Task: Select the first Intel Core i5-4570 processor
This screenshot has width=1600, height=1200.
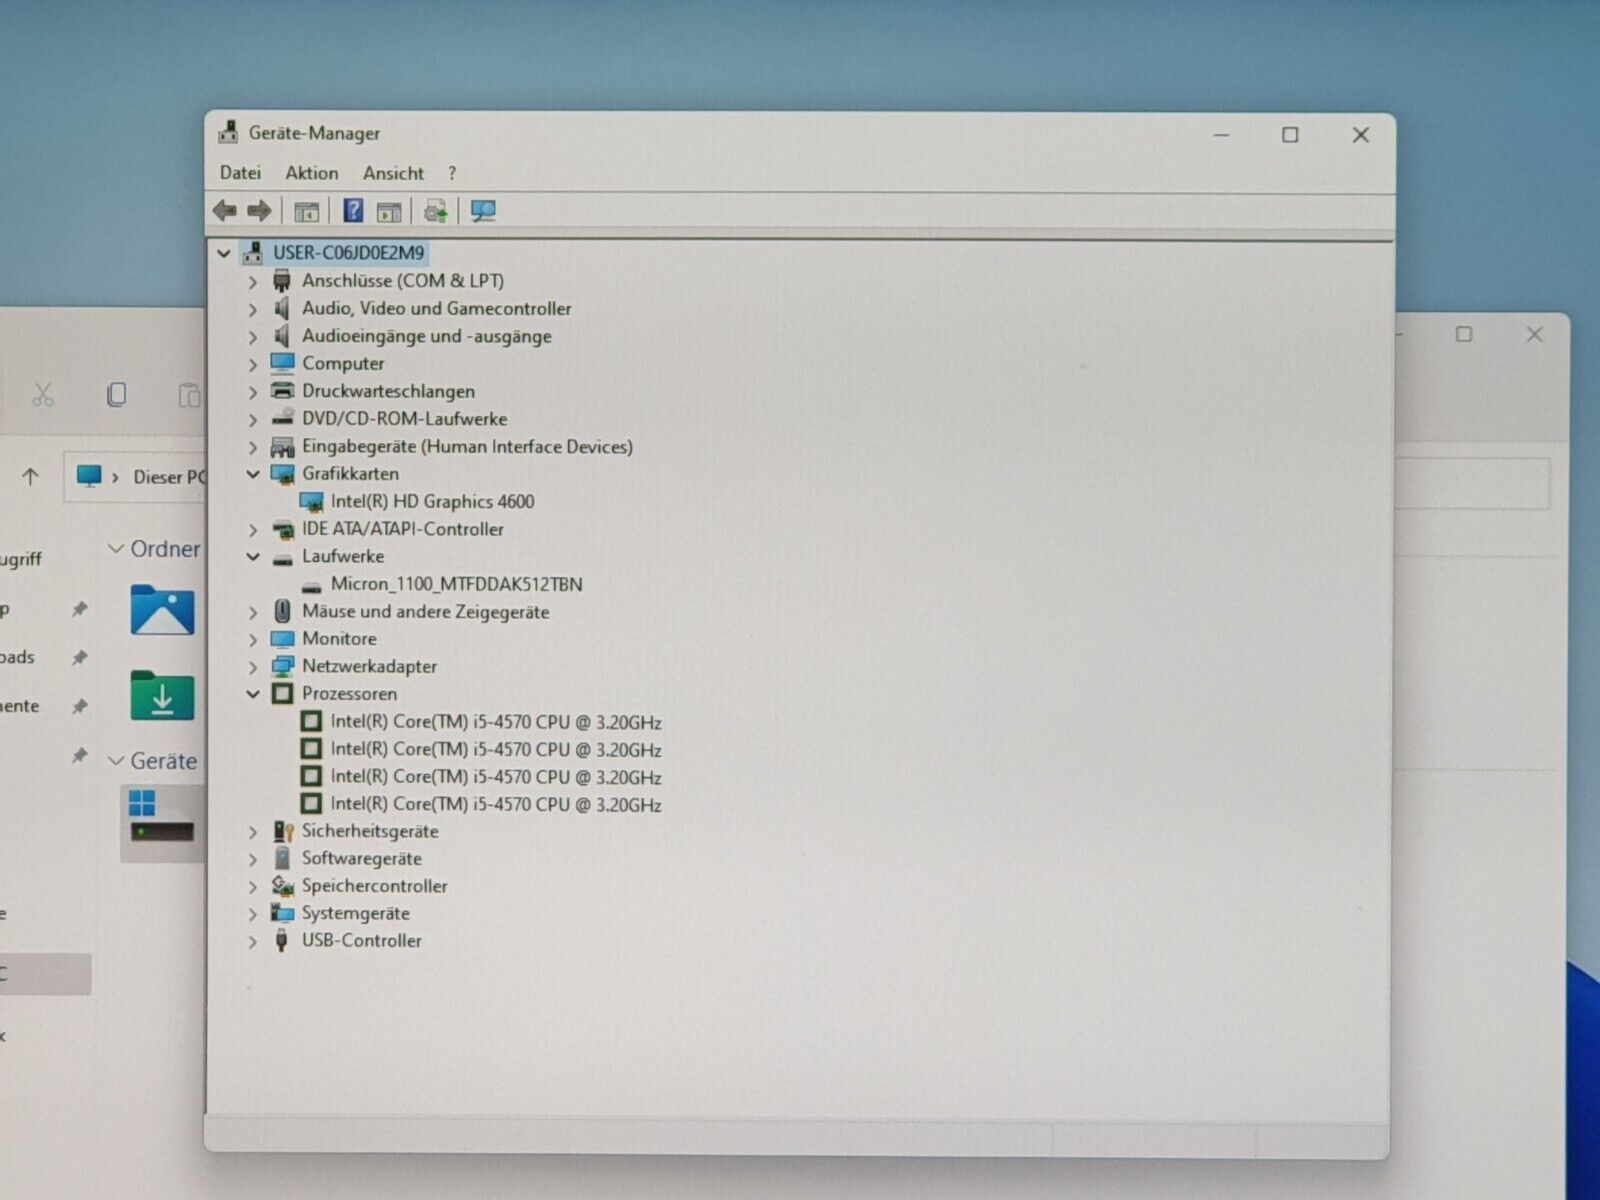Action: pos(495,722)
